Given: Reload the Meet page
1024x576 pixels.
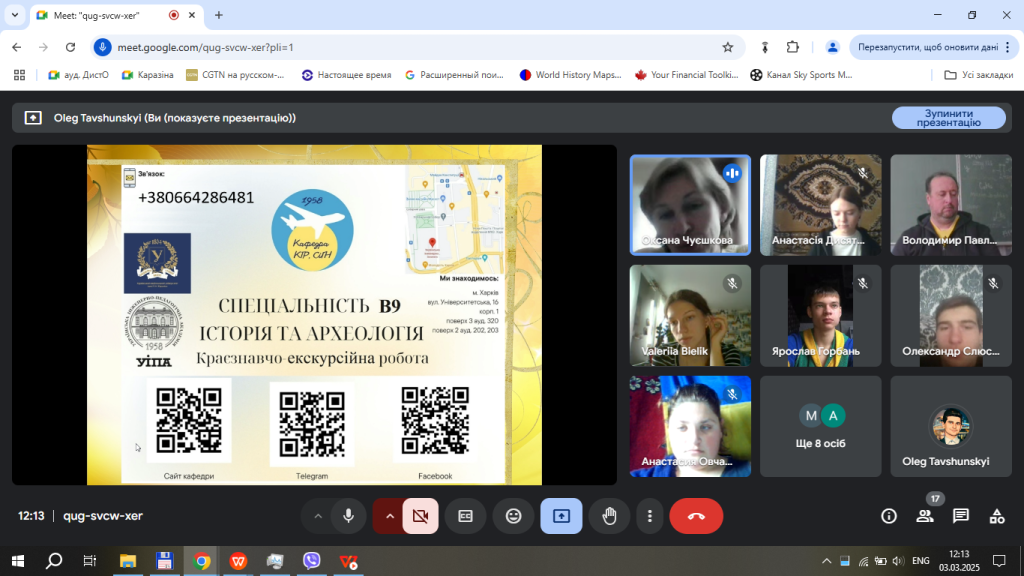Looking at the screenshot, I should [71, 47].
